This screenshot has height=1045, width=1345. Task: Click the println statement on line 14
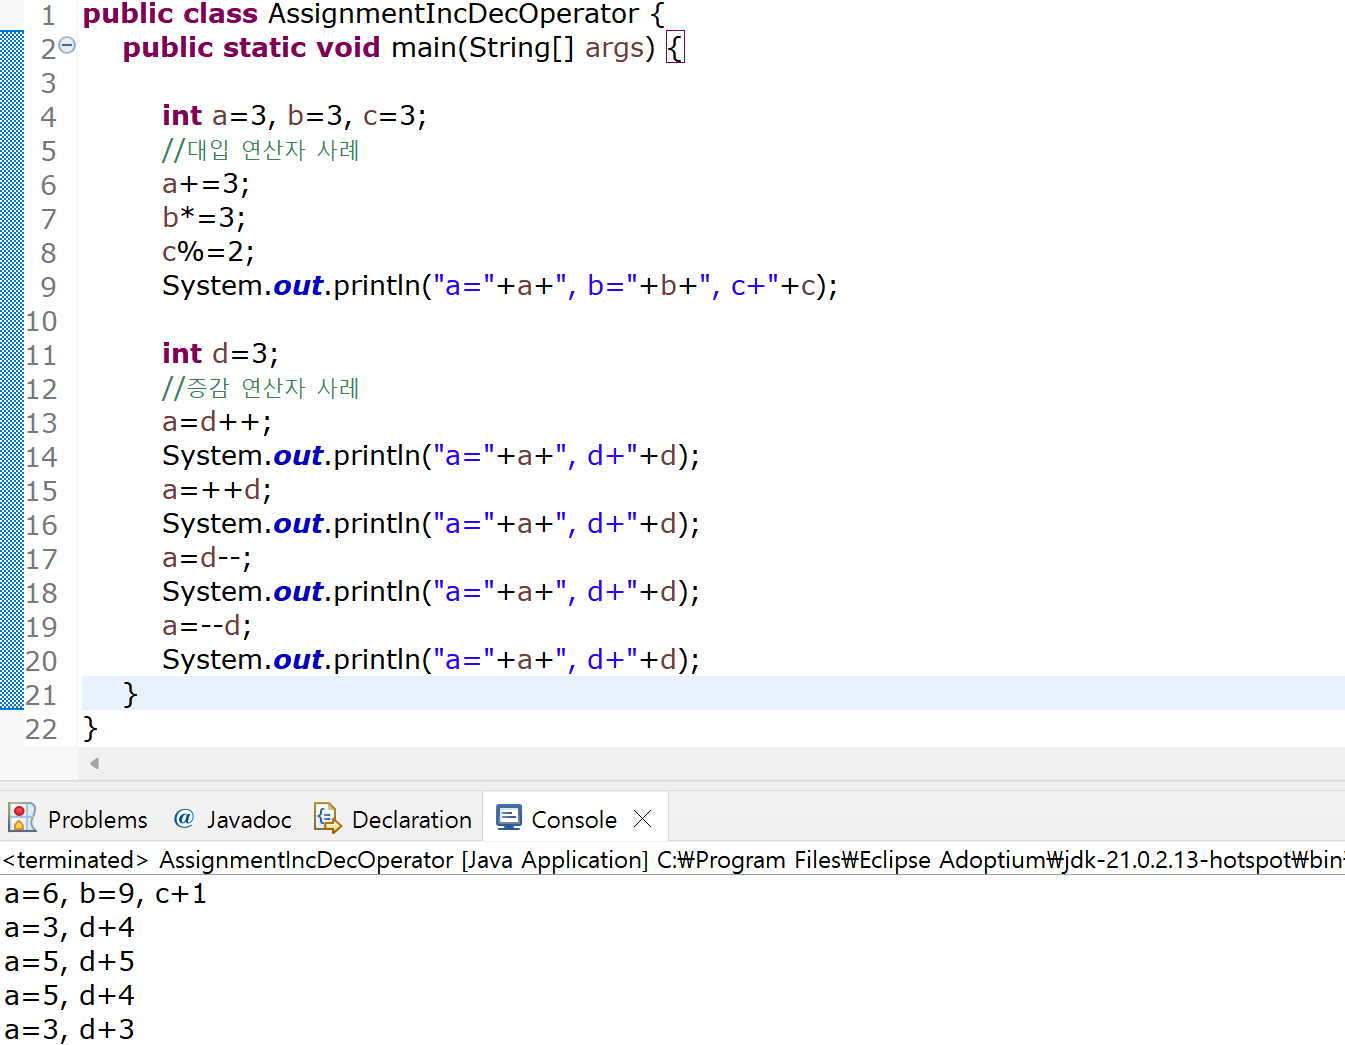(x=431, y=456)
